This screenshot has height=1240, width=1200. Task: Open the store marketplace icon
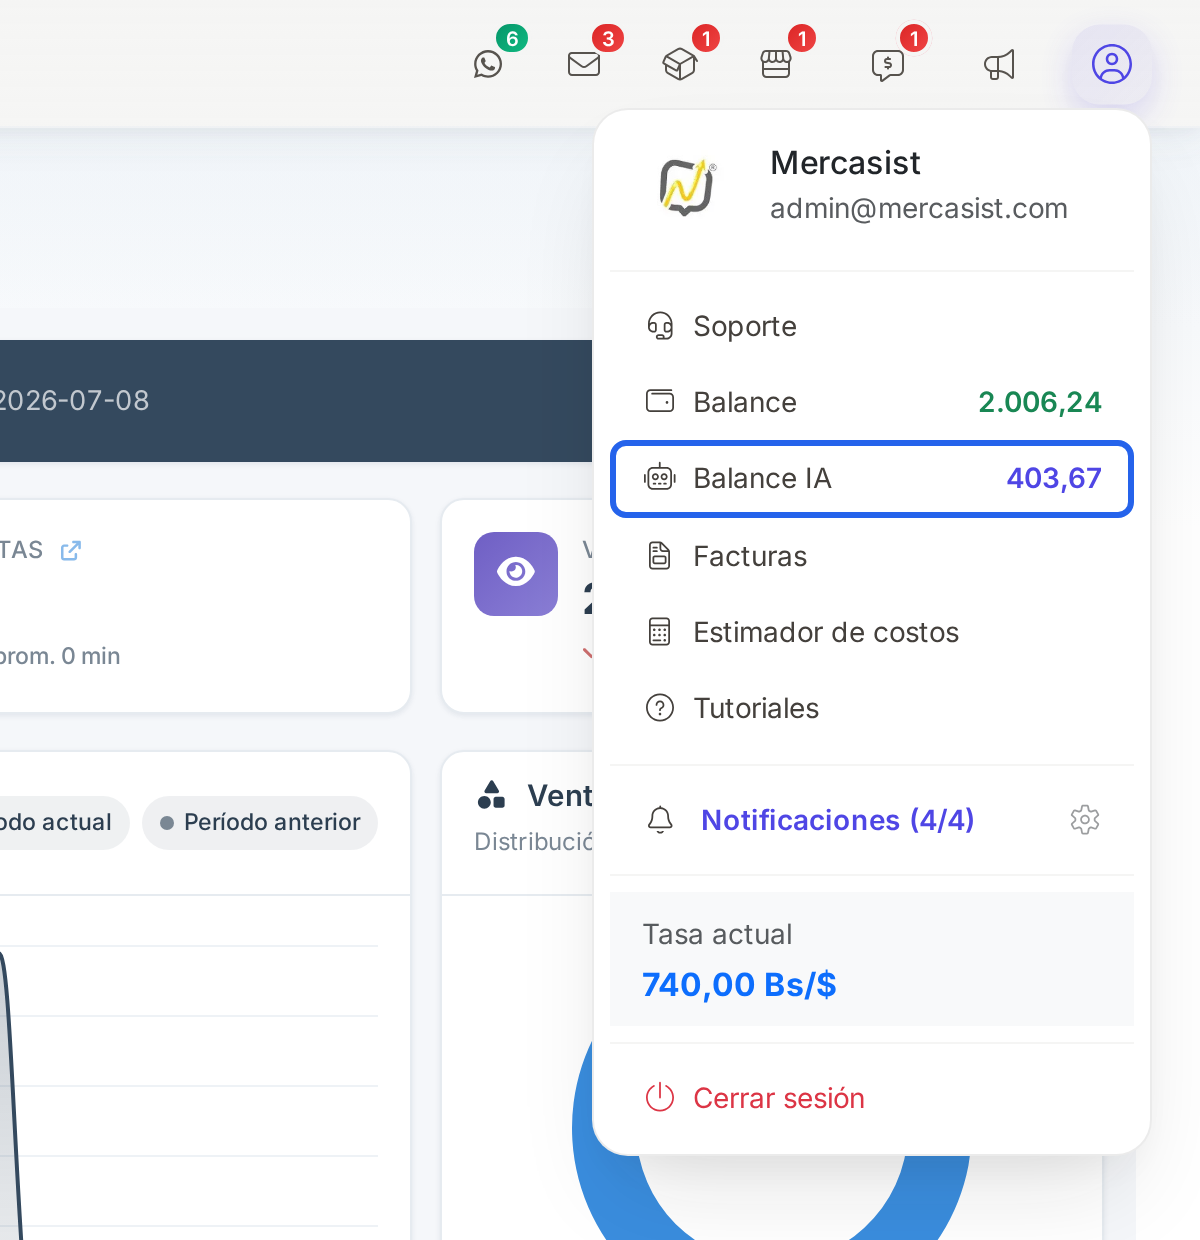click(776, 64)
